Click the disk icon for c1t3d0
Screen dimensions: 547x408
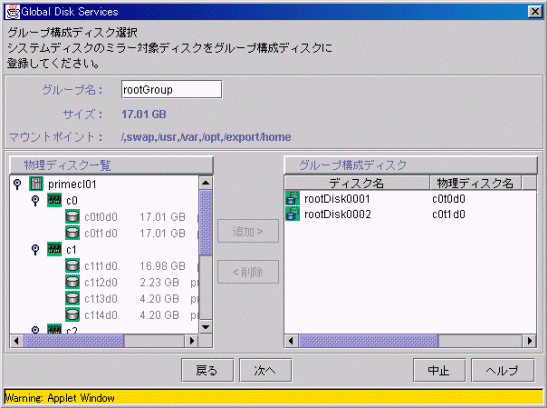[x=72, y=299]
